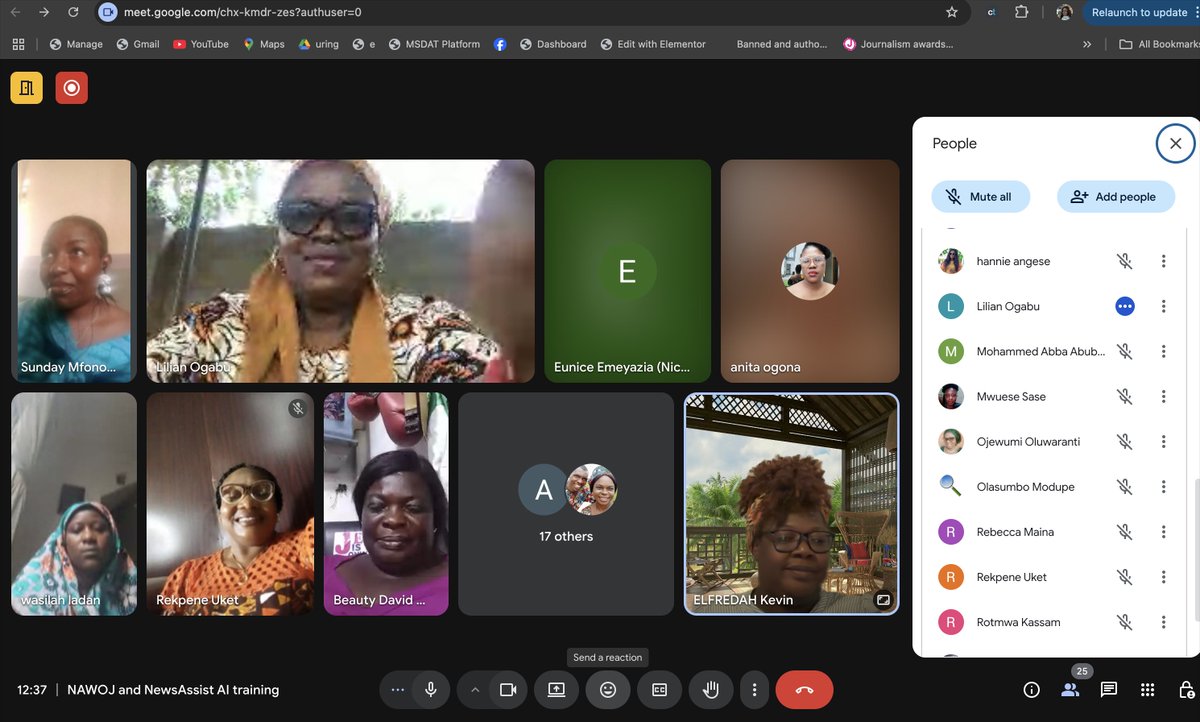The height and width of the screenshot is (722, 1200).
Task: Toggle the camera button in call controls
Action: (508, 690)
